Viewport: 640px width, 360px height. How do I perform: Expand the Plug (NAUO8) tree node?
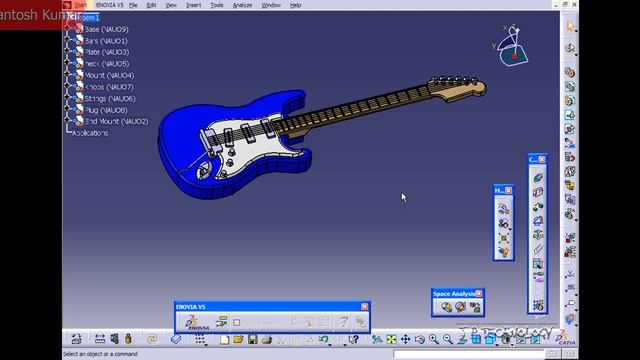[67, 109]
